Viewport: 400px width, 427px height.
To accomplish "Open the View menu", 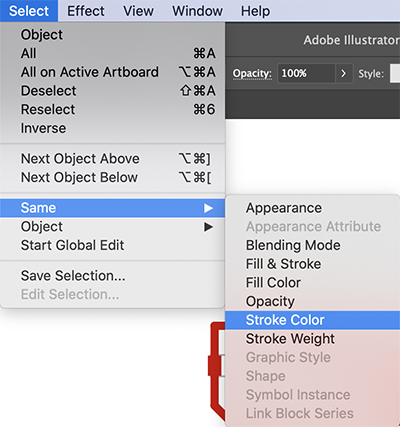I will pos(138,11).
